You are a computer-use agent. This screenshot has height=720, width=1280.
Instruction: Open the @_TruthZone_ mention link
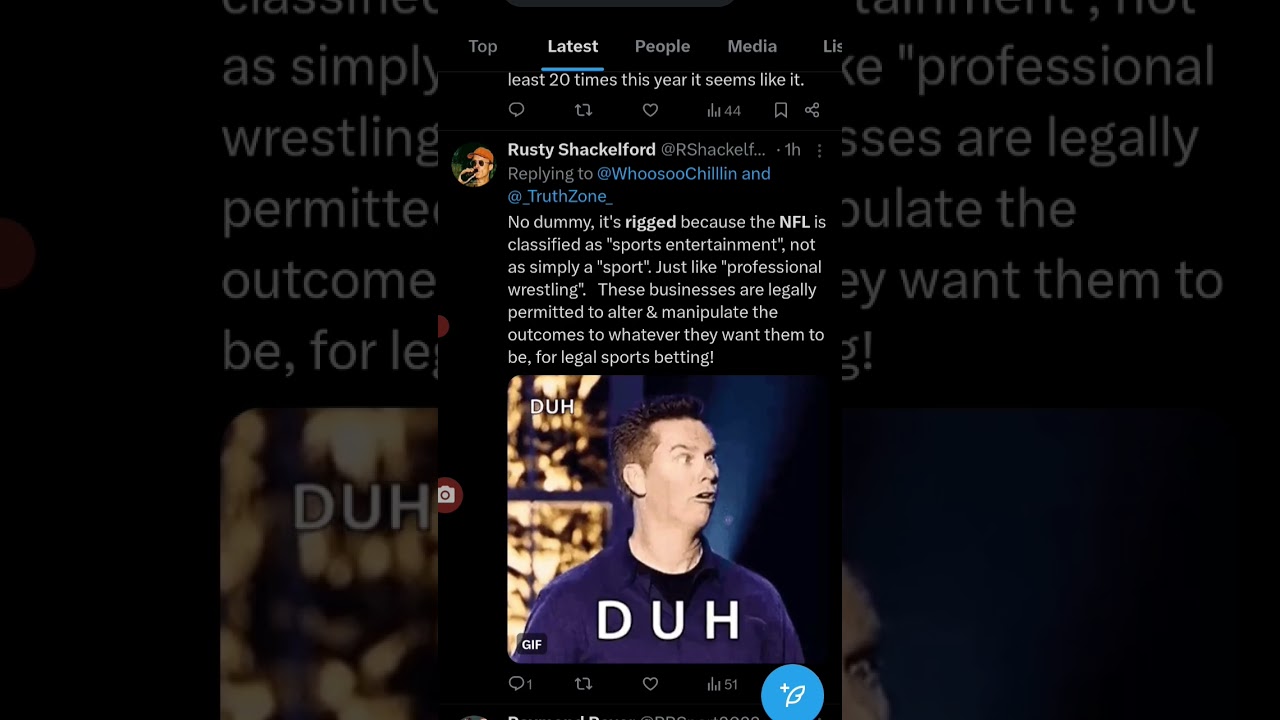click(560, 196)
